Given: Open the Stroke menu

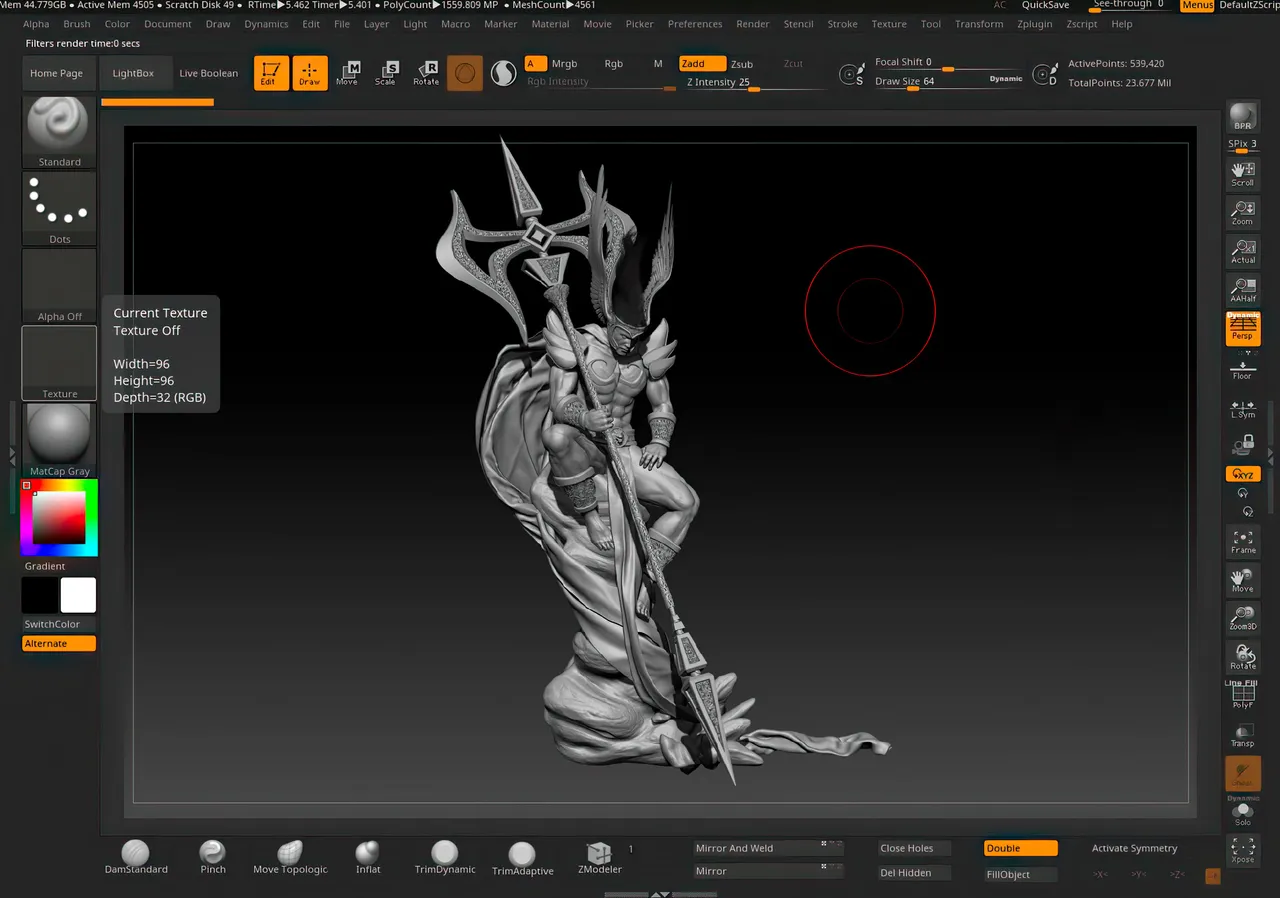Looking at the screenshot, I should click(x=842, y=24).
